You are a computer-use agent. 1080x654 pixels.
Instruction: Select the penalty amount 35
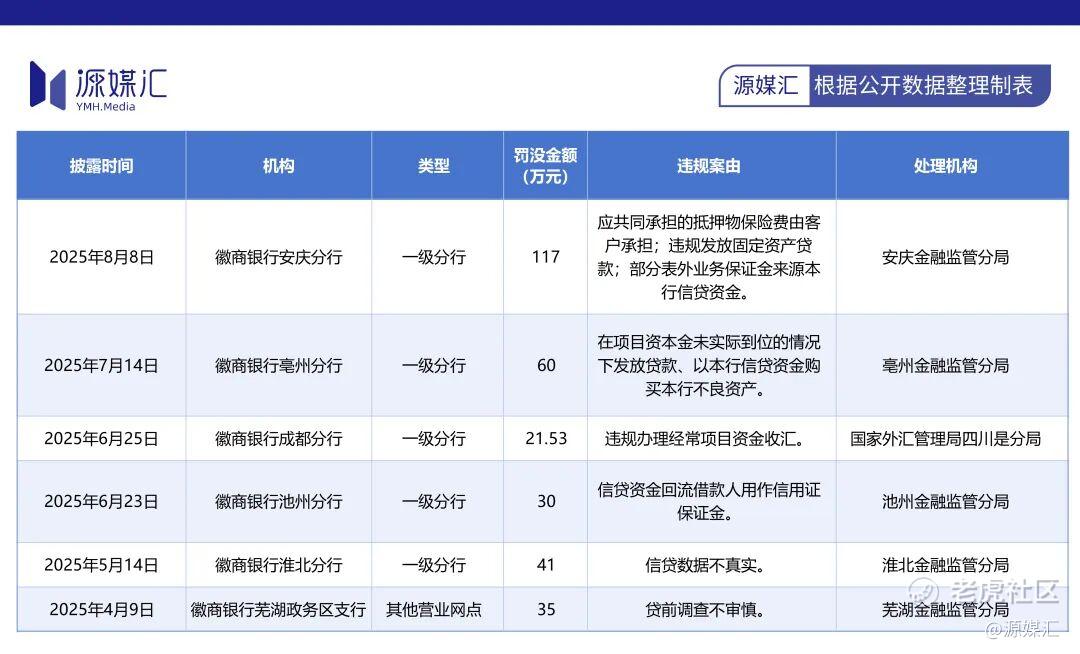point(546,609)
